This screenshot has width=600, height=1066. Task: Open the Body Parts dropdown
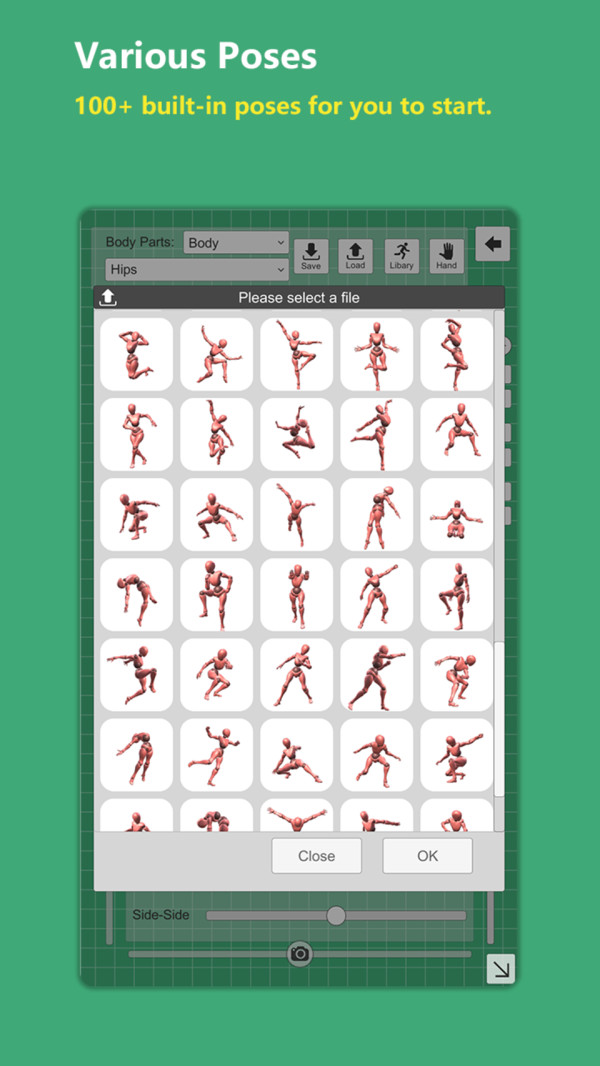(235, 243)
